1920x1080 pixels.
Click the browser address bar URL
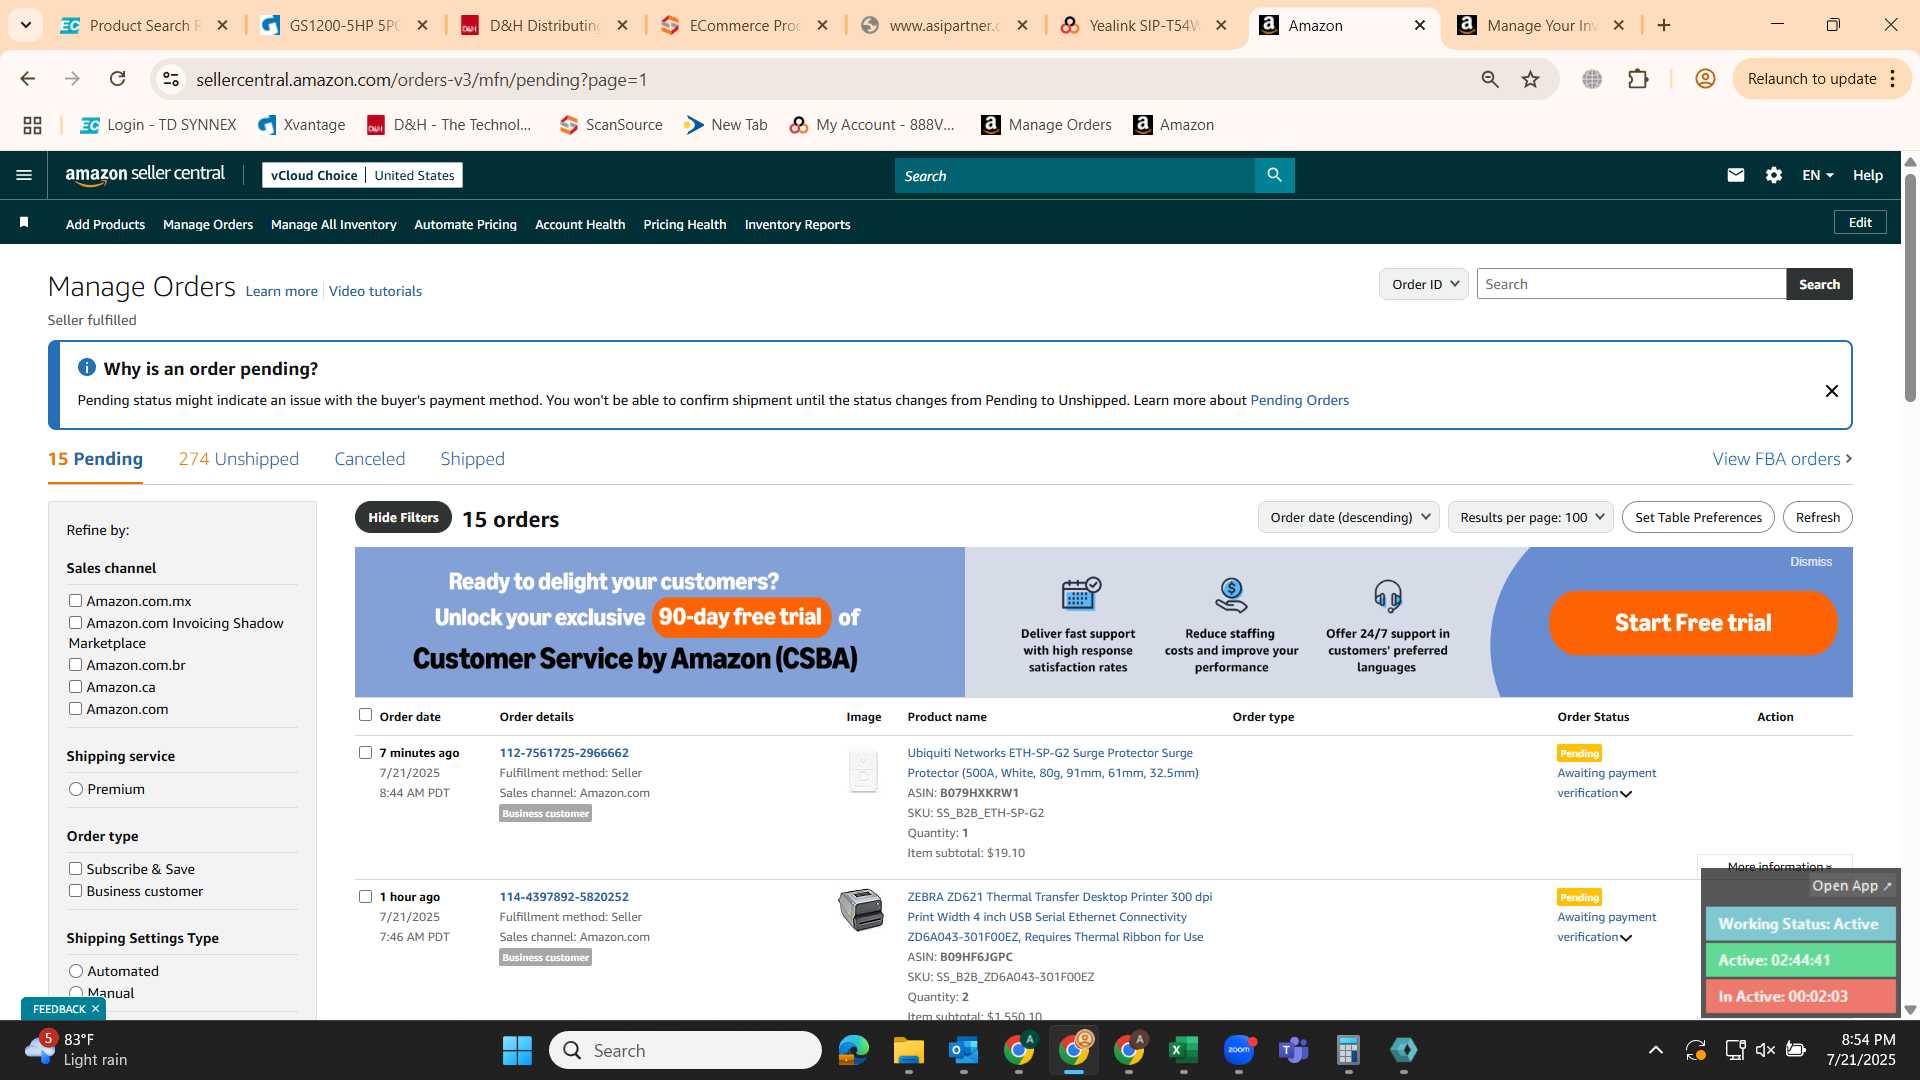[421, 79]
